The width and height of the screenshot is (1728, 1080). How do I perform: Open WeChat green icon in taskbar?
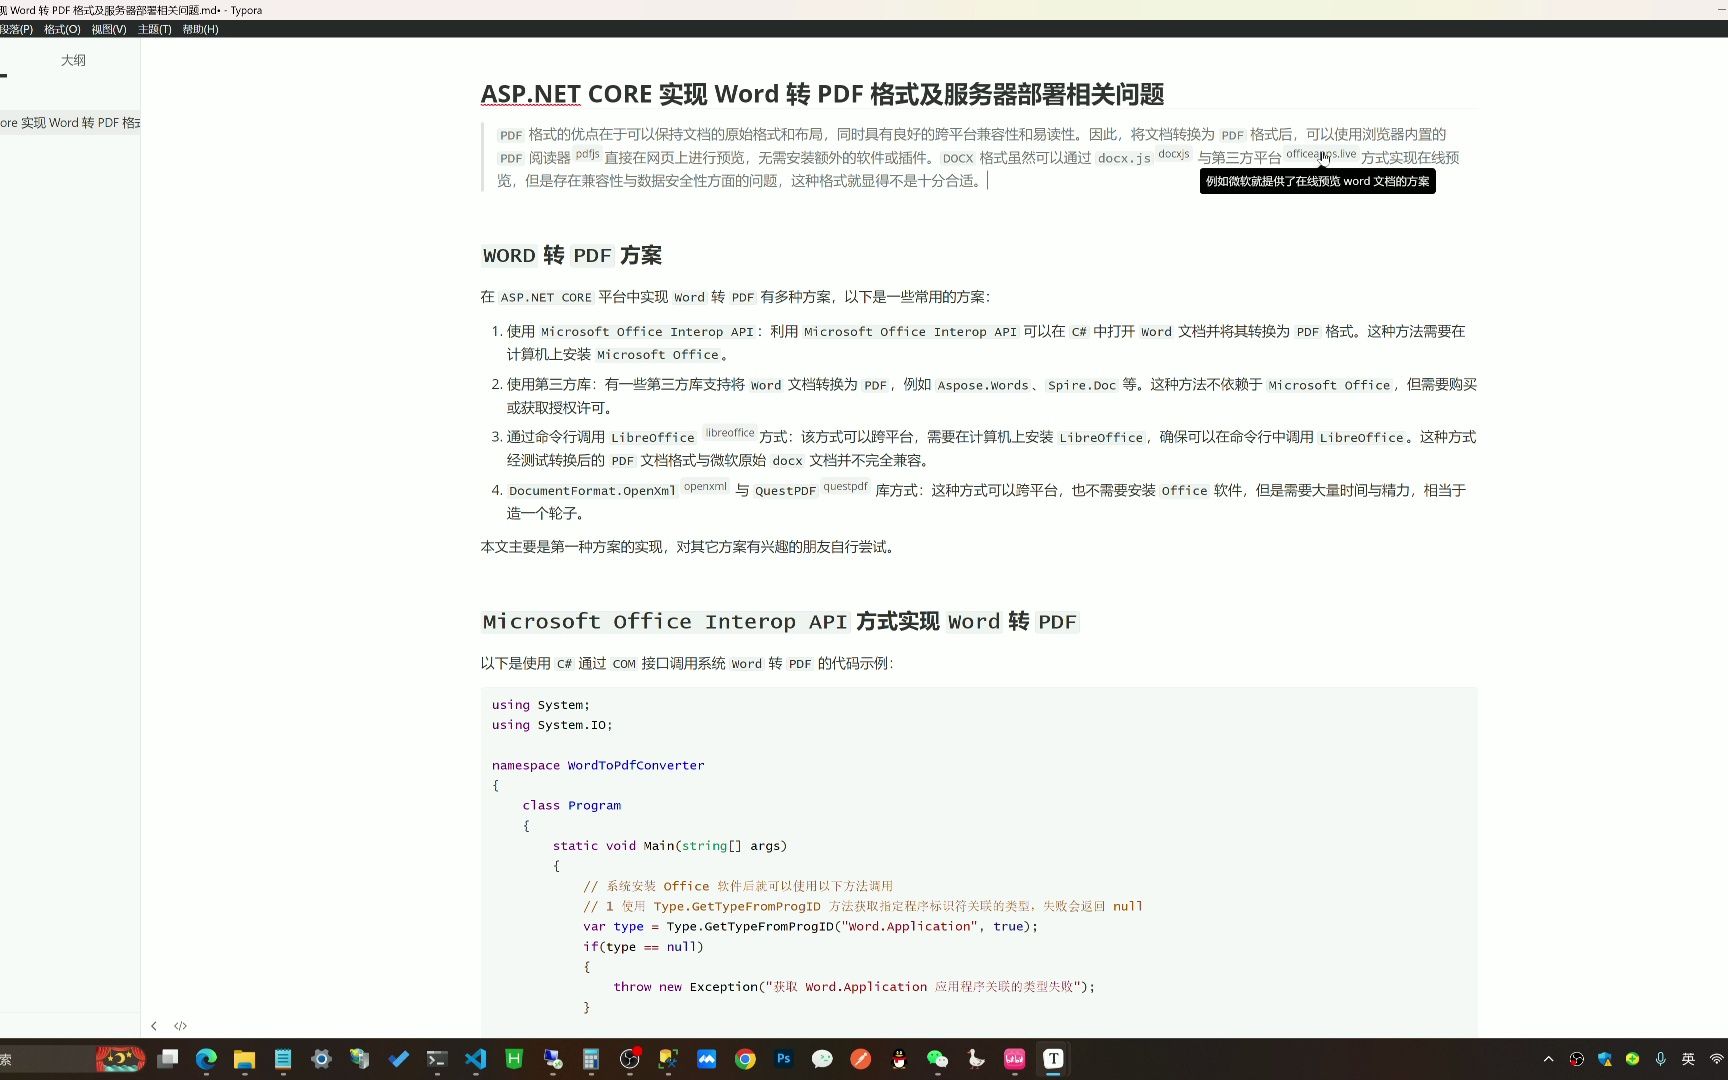point(937,1059)
